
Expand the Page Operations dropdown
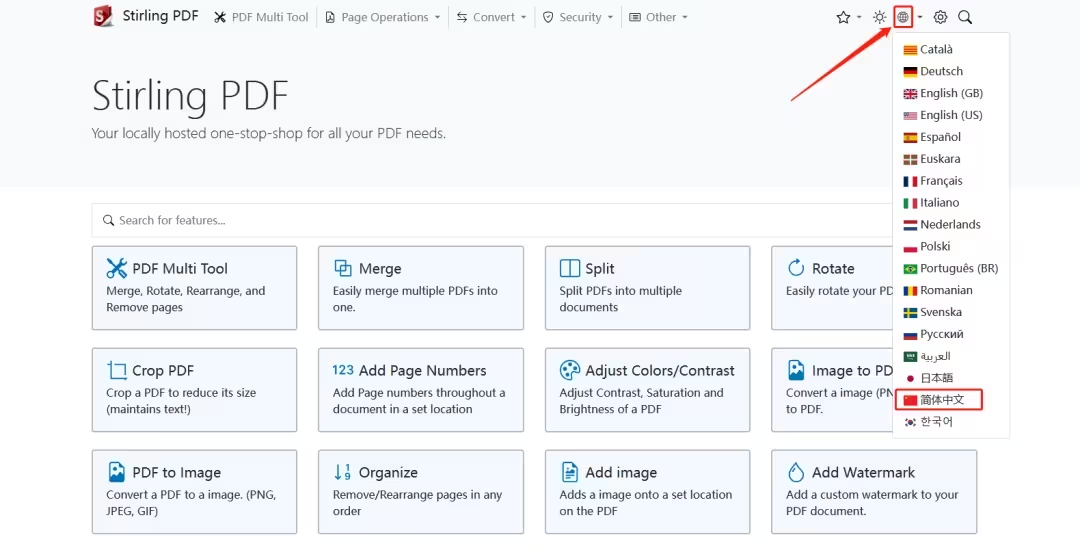click(383, 17)
